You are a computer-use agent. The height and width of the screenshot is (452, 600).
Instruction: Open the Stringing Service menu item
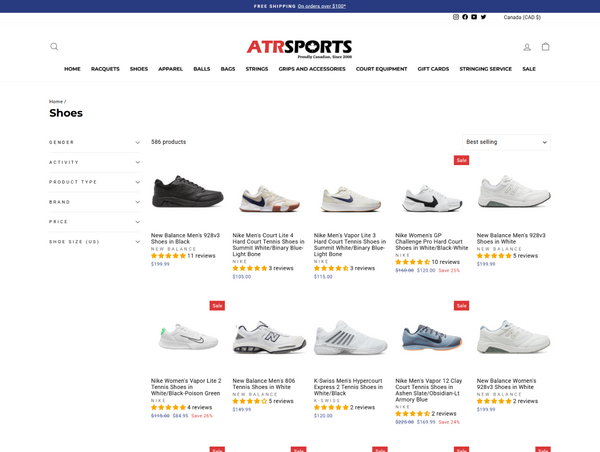pos(486,69)
